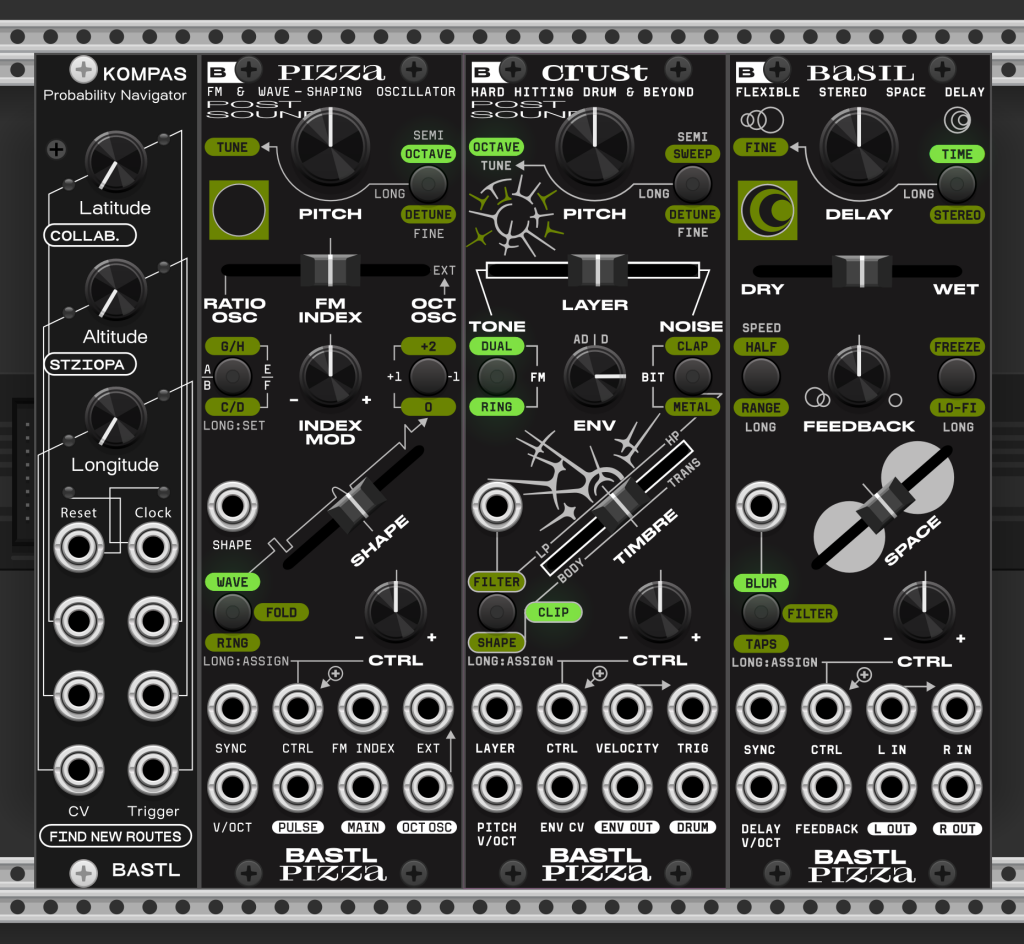The height and width of the screenshot is (944, 1024).
Task: Click the plus icon beside KOMPAS title
Action: click(82, 71)
